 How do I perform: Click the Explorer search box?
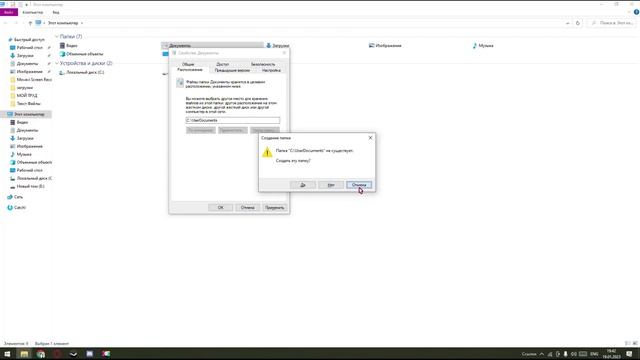click(612, 23)
